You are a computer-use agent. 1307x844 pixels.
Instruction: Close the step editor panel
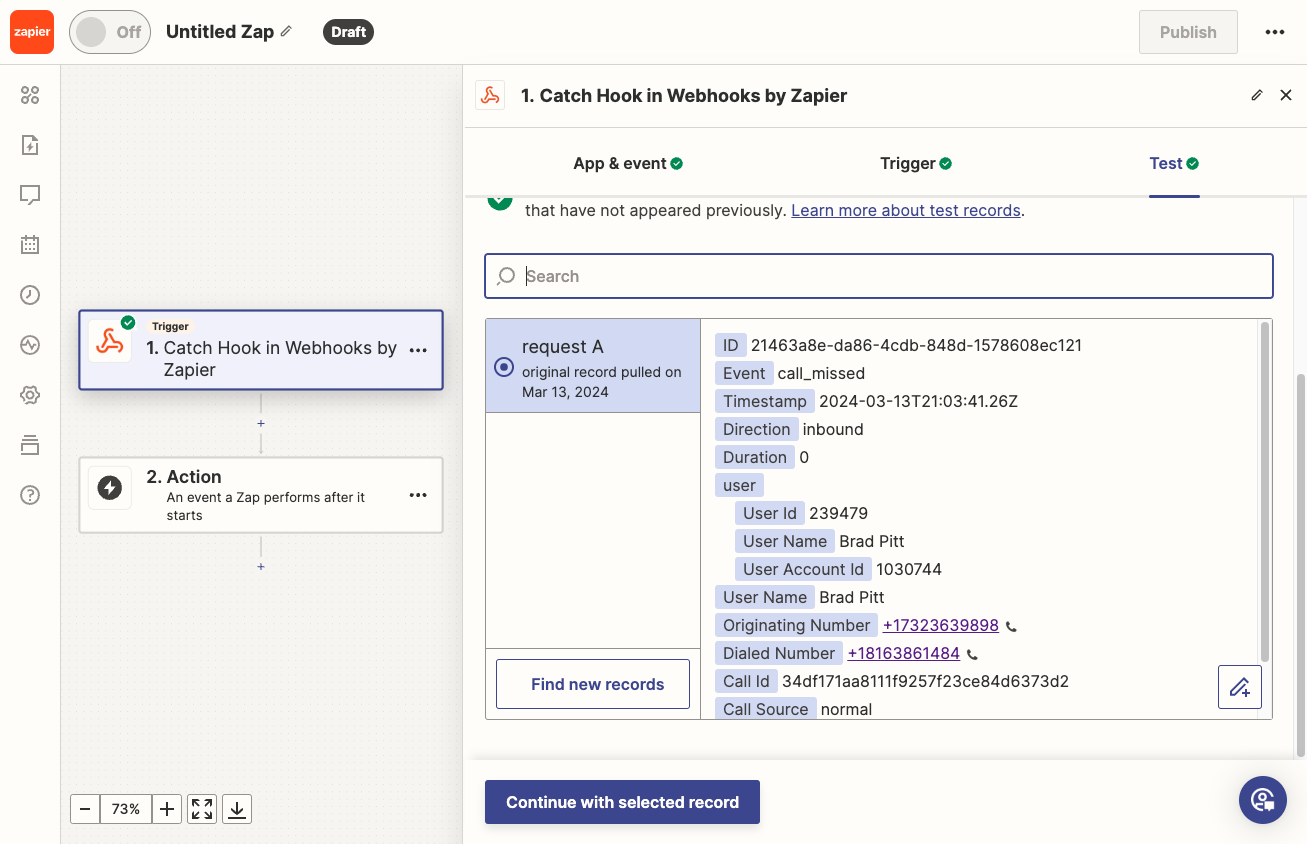[x=1286, y=95]
